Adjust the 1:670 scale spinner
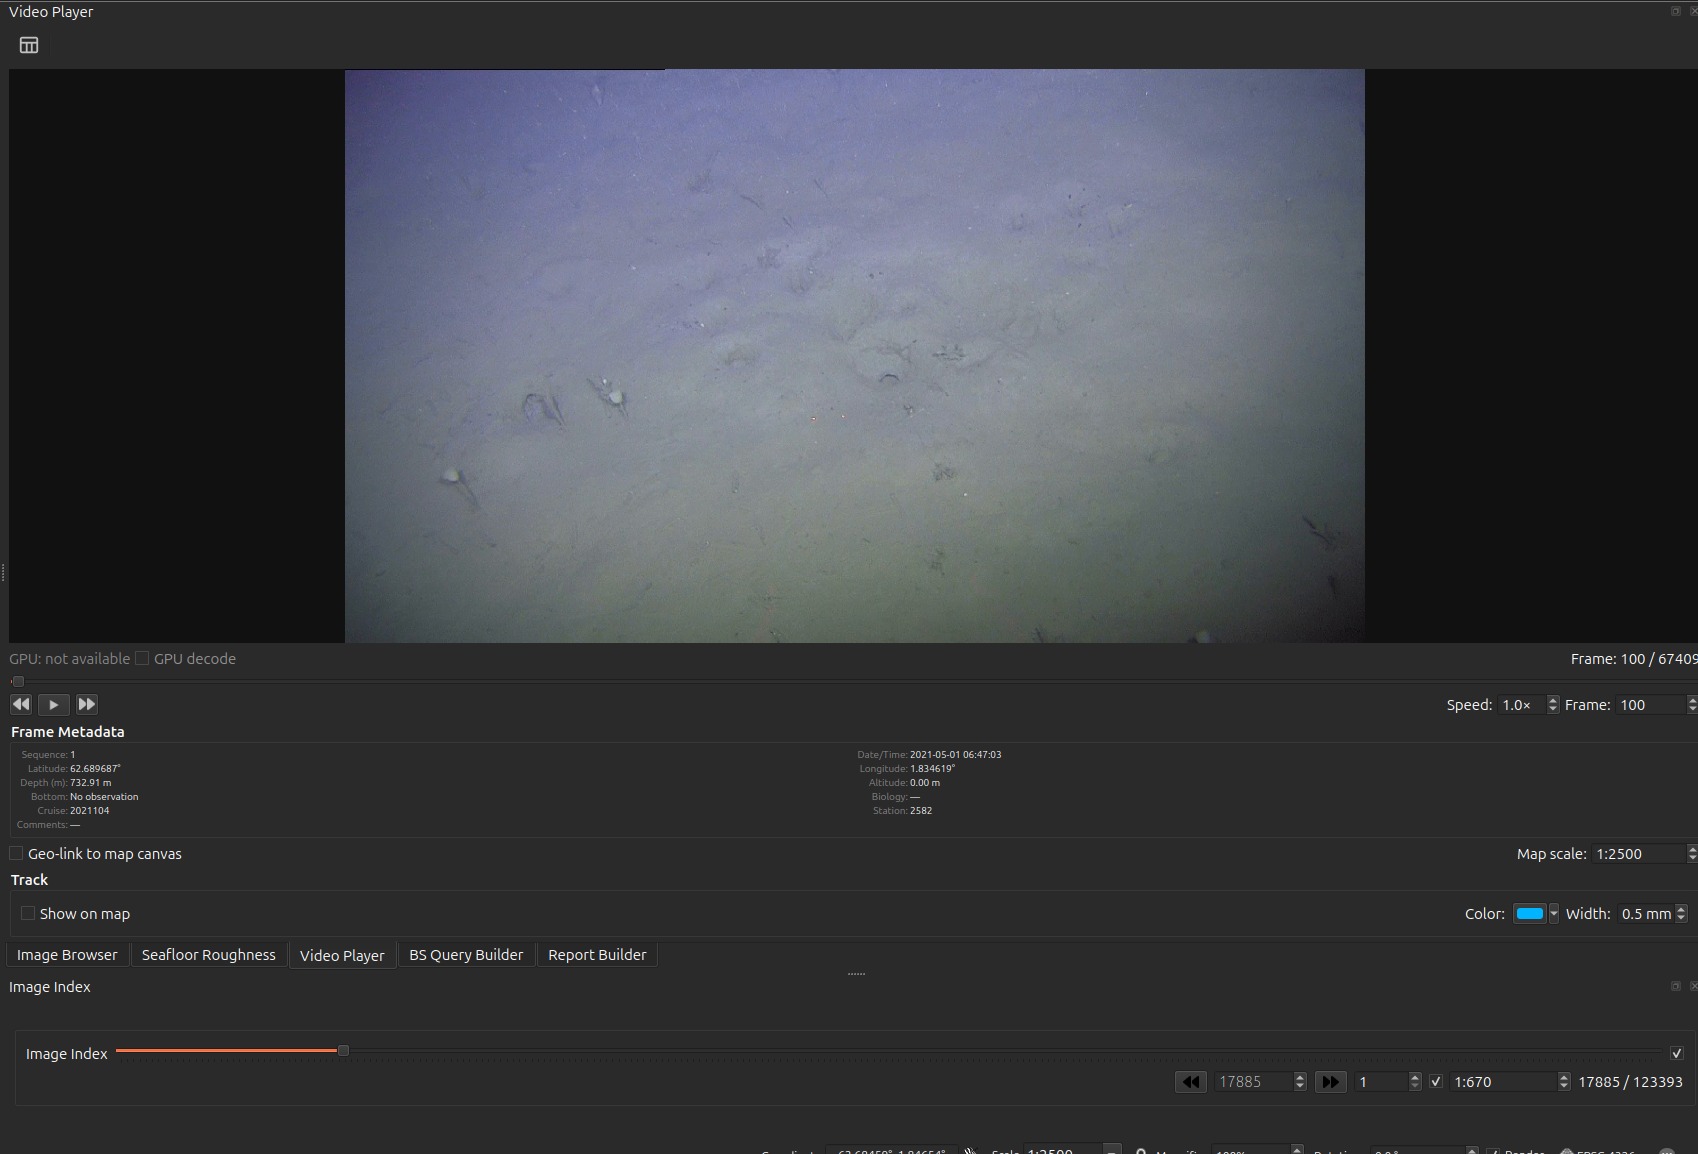This screenshot has width=1698, height=1154. [1564, 1082]
